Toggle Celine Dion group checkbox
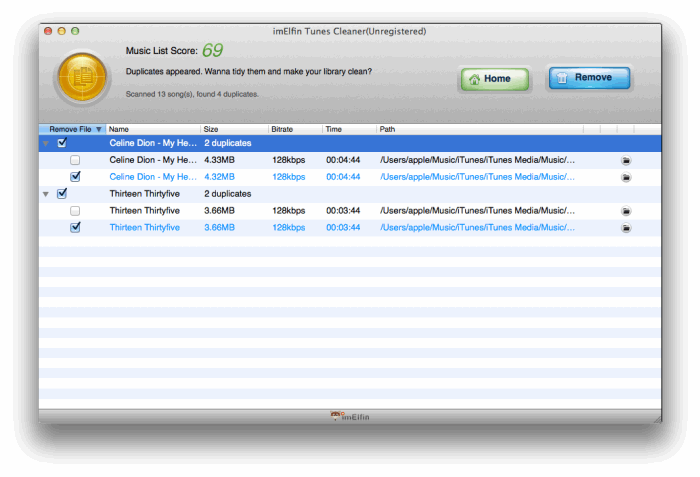 point(62,143)
